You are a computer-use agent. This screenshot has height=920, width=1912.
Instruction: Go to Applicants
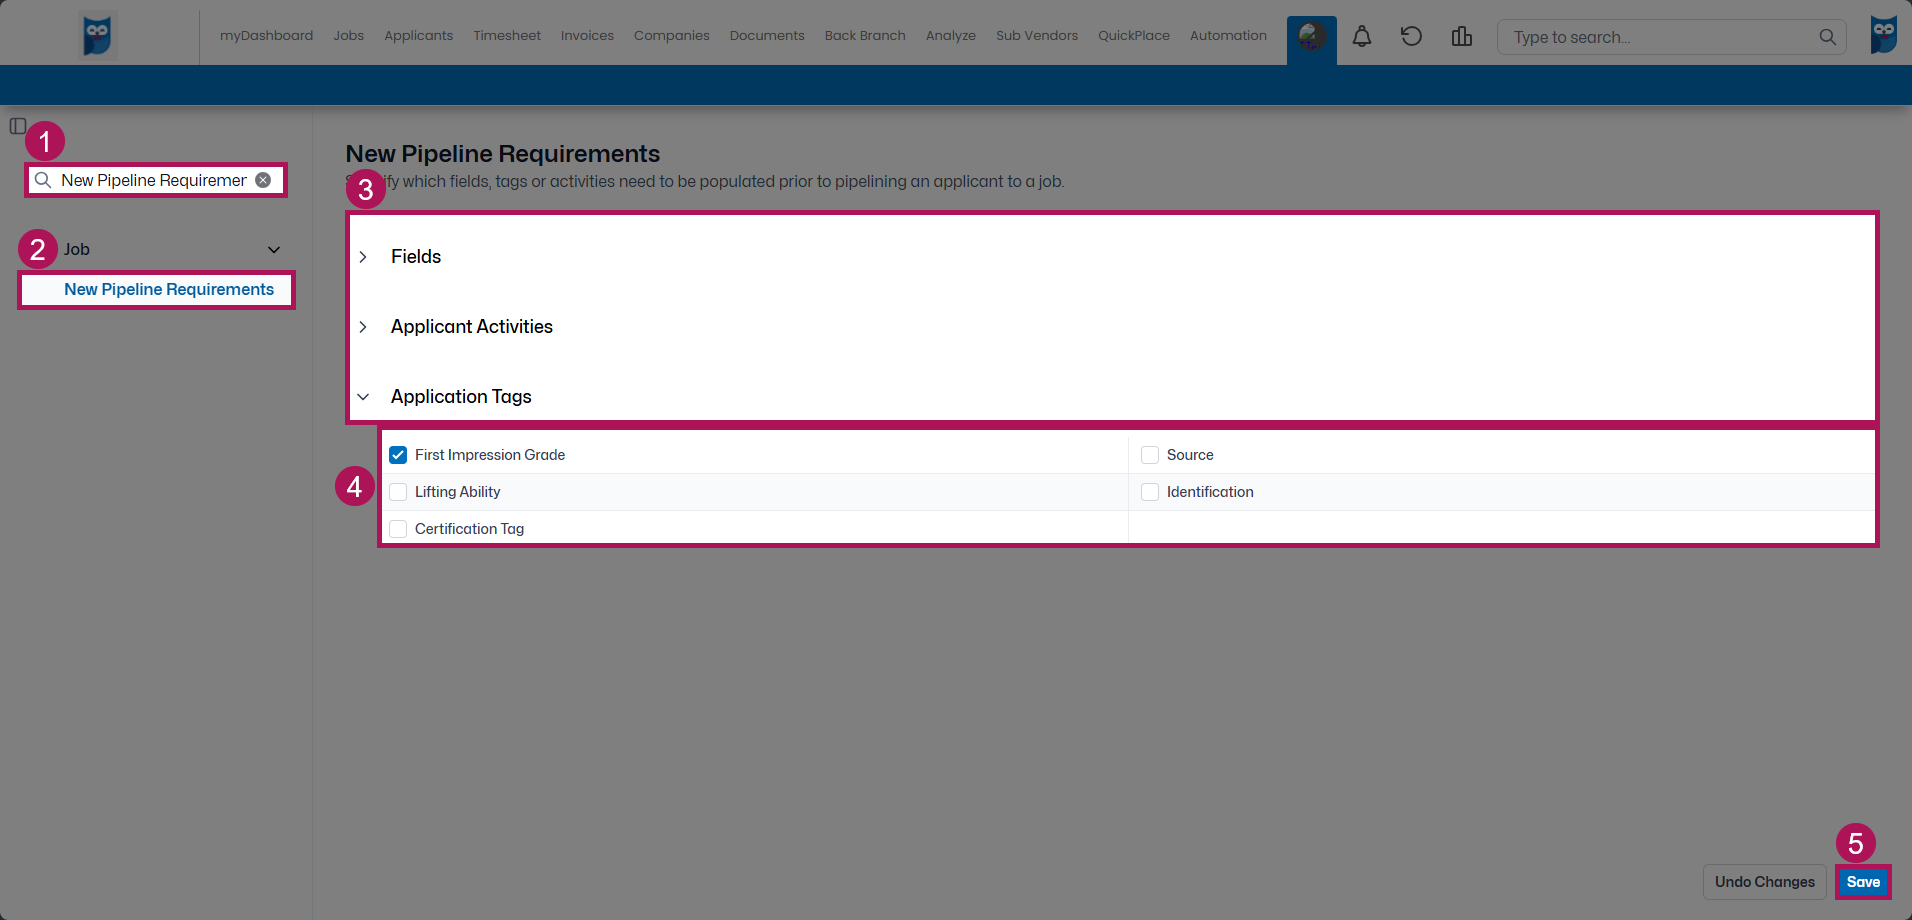pos(418,36)
